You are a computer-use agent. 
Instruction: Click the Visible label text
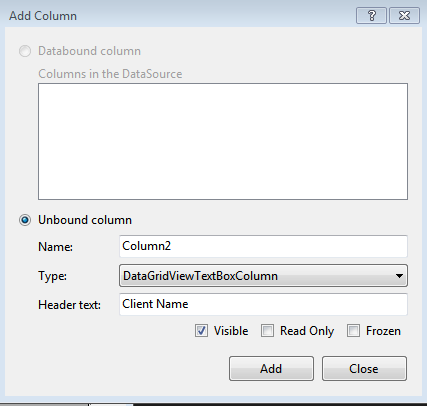coord(231,331)
